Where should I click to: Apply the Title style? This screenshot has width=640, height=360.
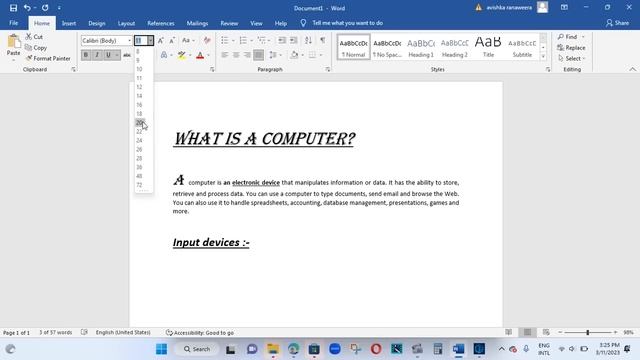click(488, 47)
